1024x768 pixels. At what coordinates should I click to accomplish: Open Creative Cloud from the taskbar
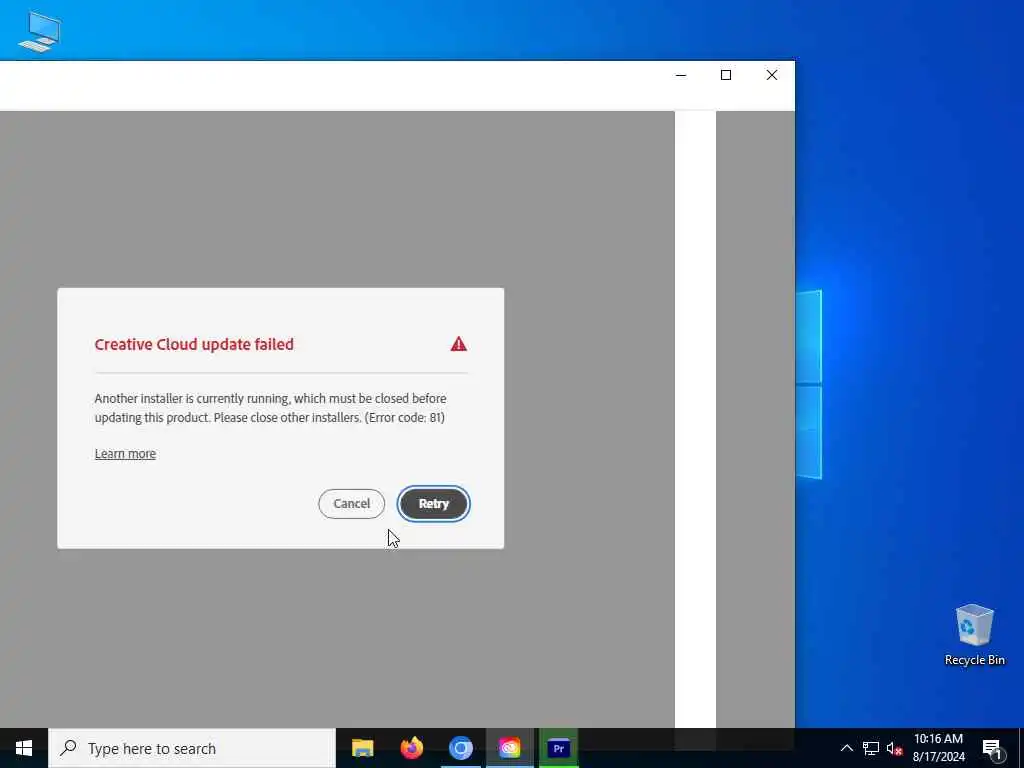click(509, 748)
